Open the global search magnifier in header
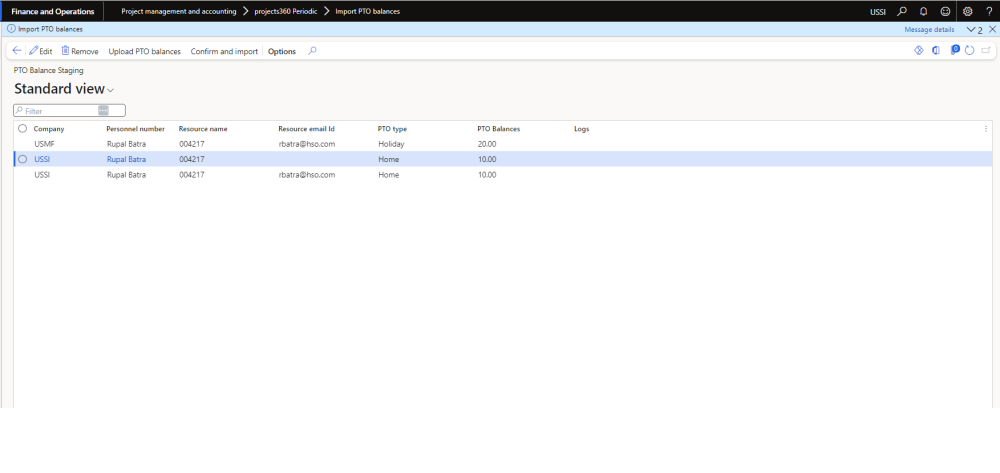The width and height of the screenshot is (1000, 473). pyautogui.click(x=902, y=11)
